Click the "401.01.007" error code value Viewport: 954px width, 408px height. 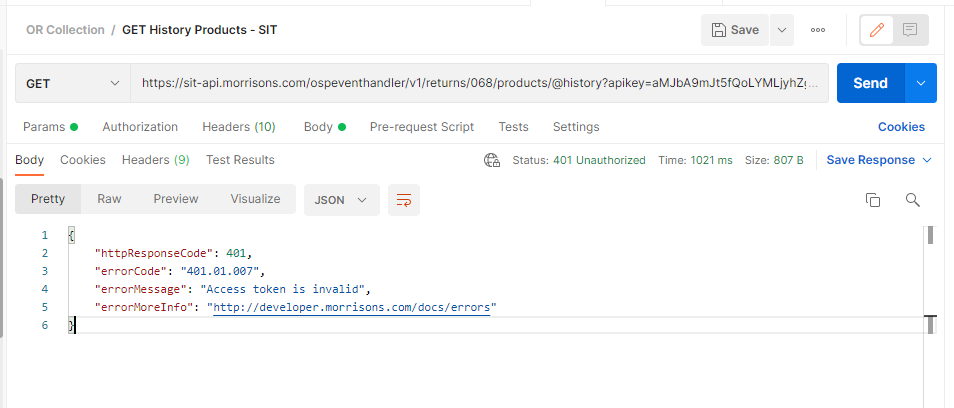(x=220, y=271)
